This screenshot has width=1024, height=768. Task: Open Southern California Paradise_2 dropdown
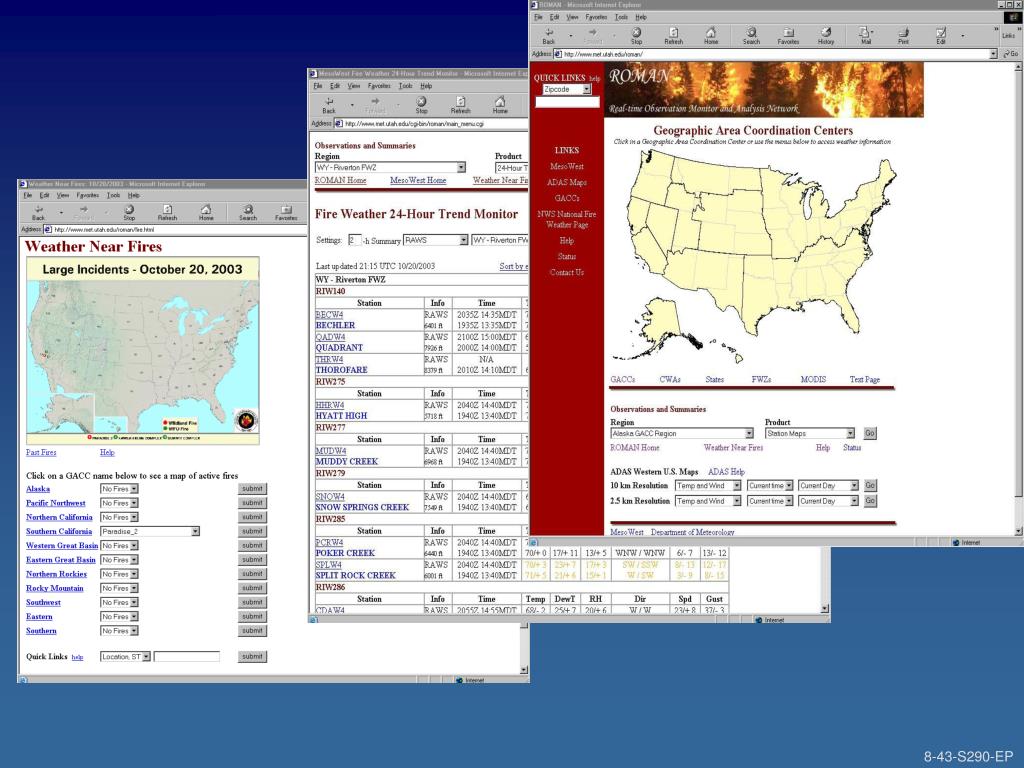pos(195,532)
